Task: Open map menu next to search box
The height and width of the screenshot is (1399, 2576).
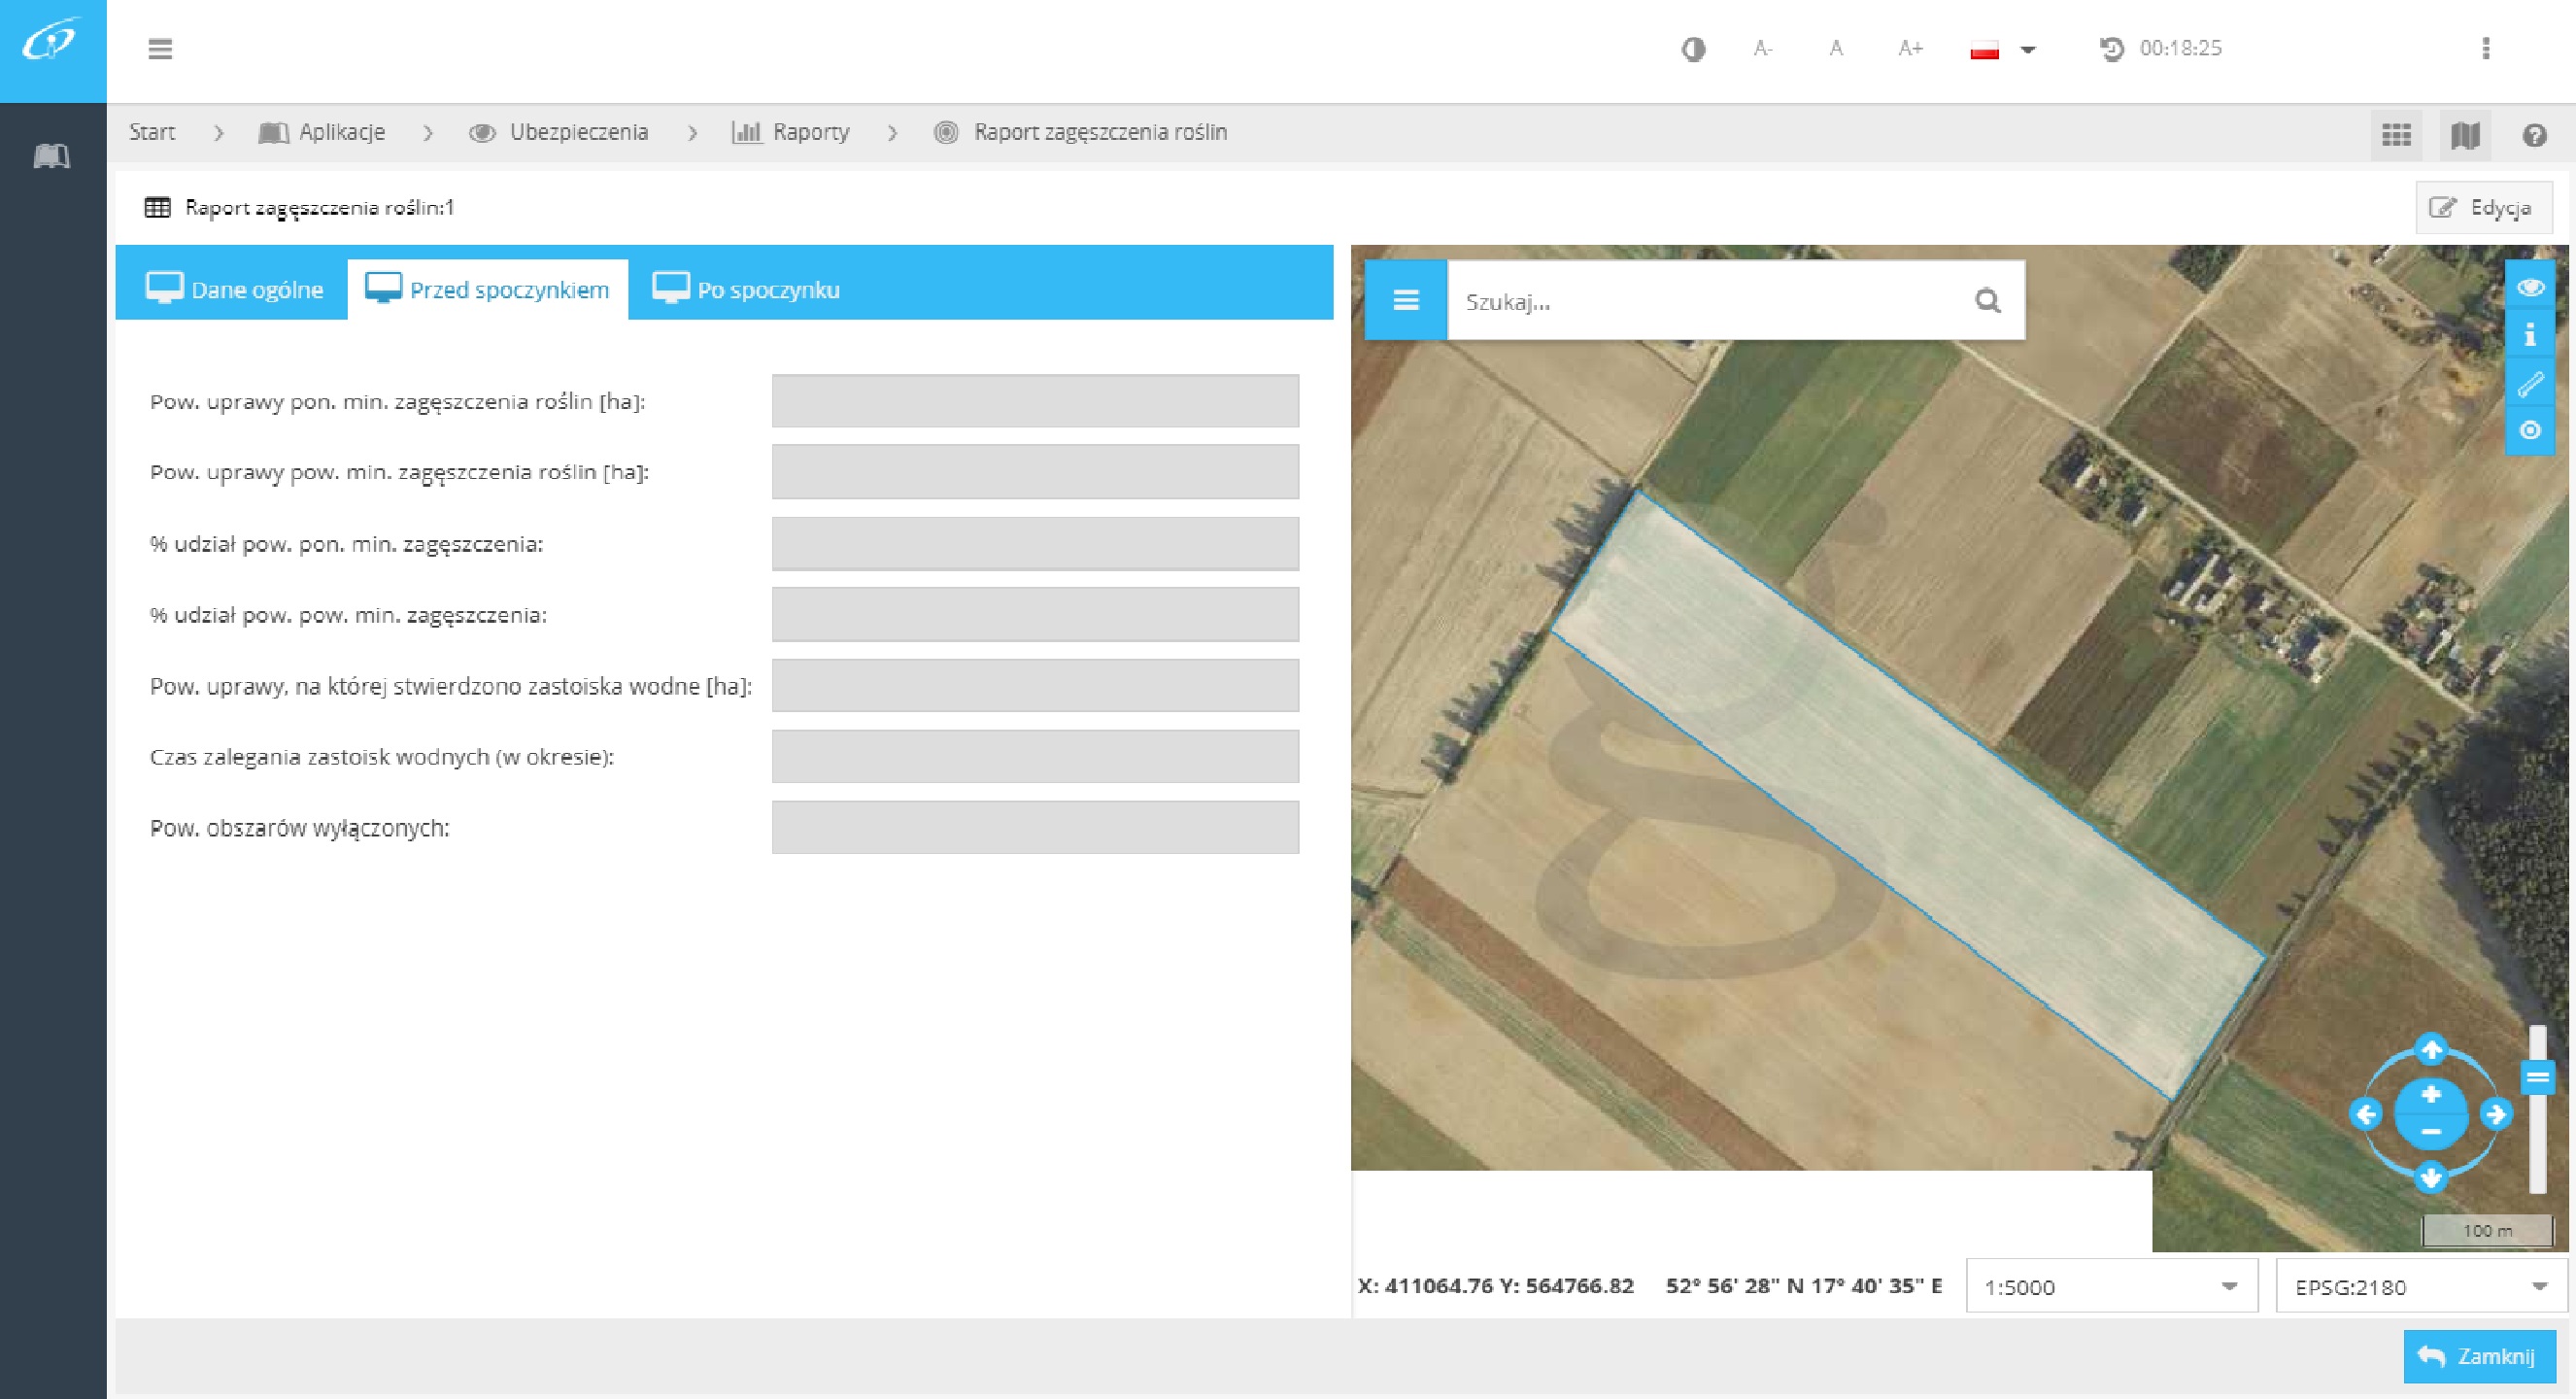Action: (1406, 300)
